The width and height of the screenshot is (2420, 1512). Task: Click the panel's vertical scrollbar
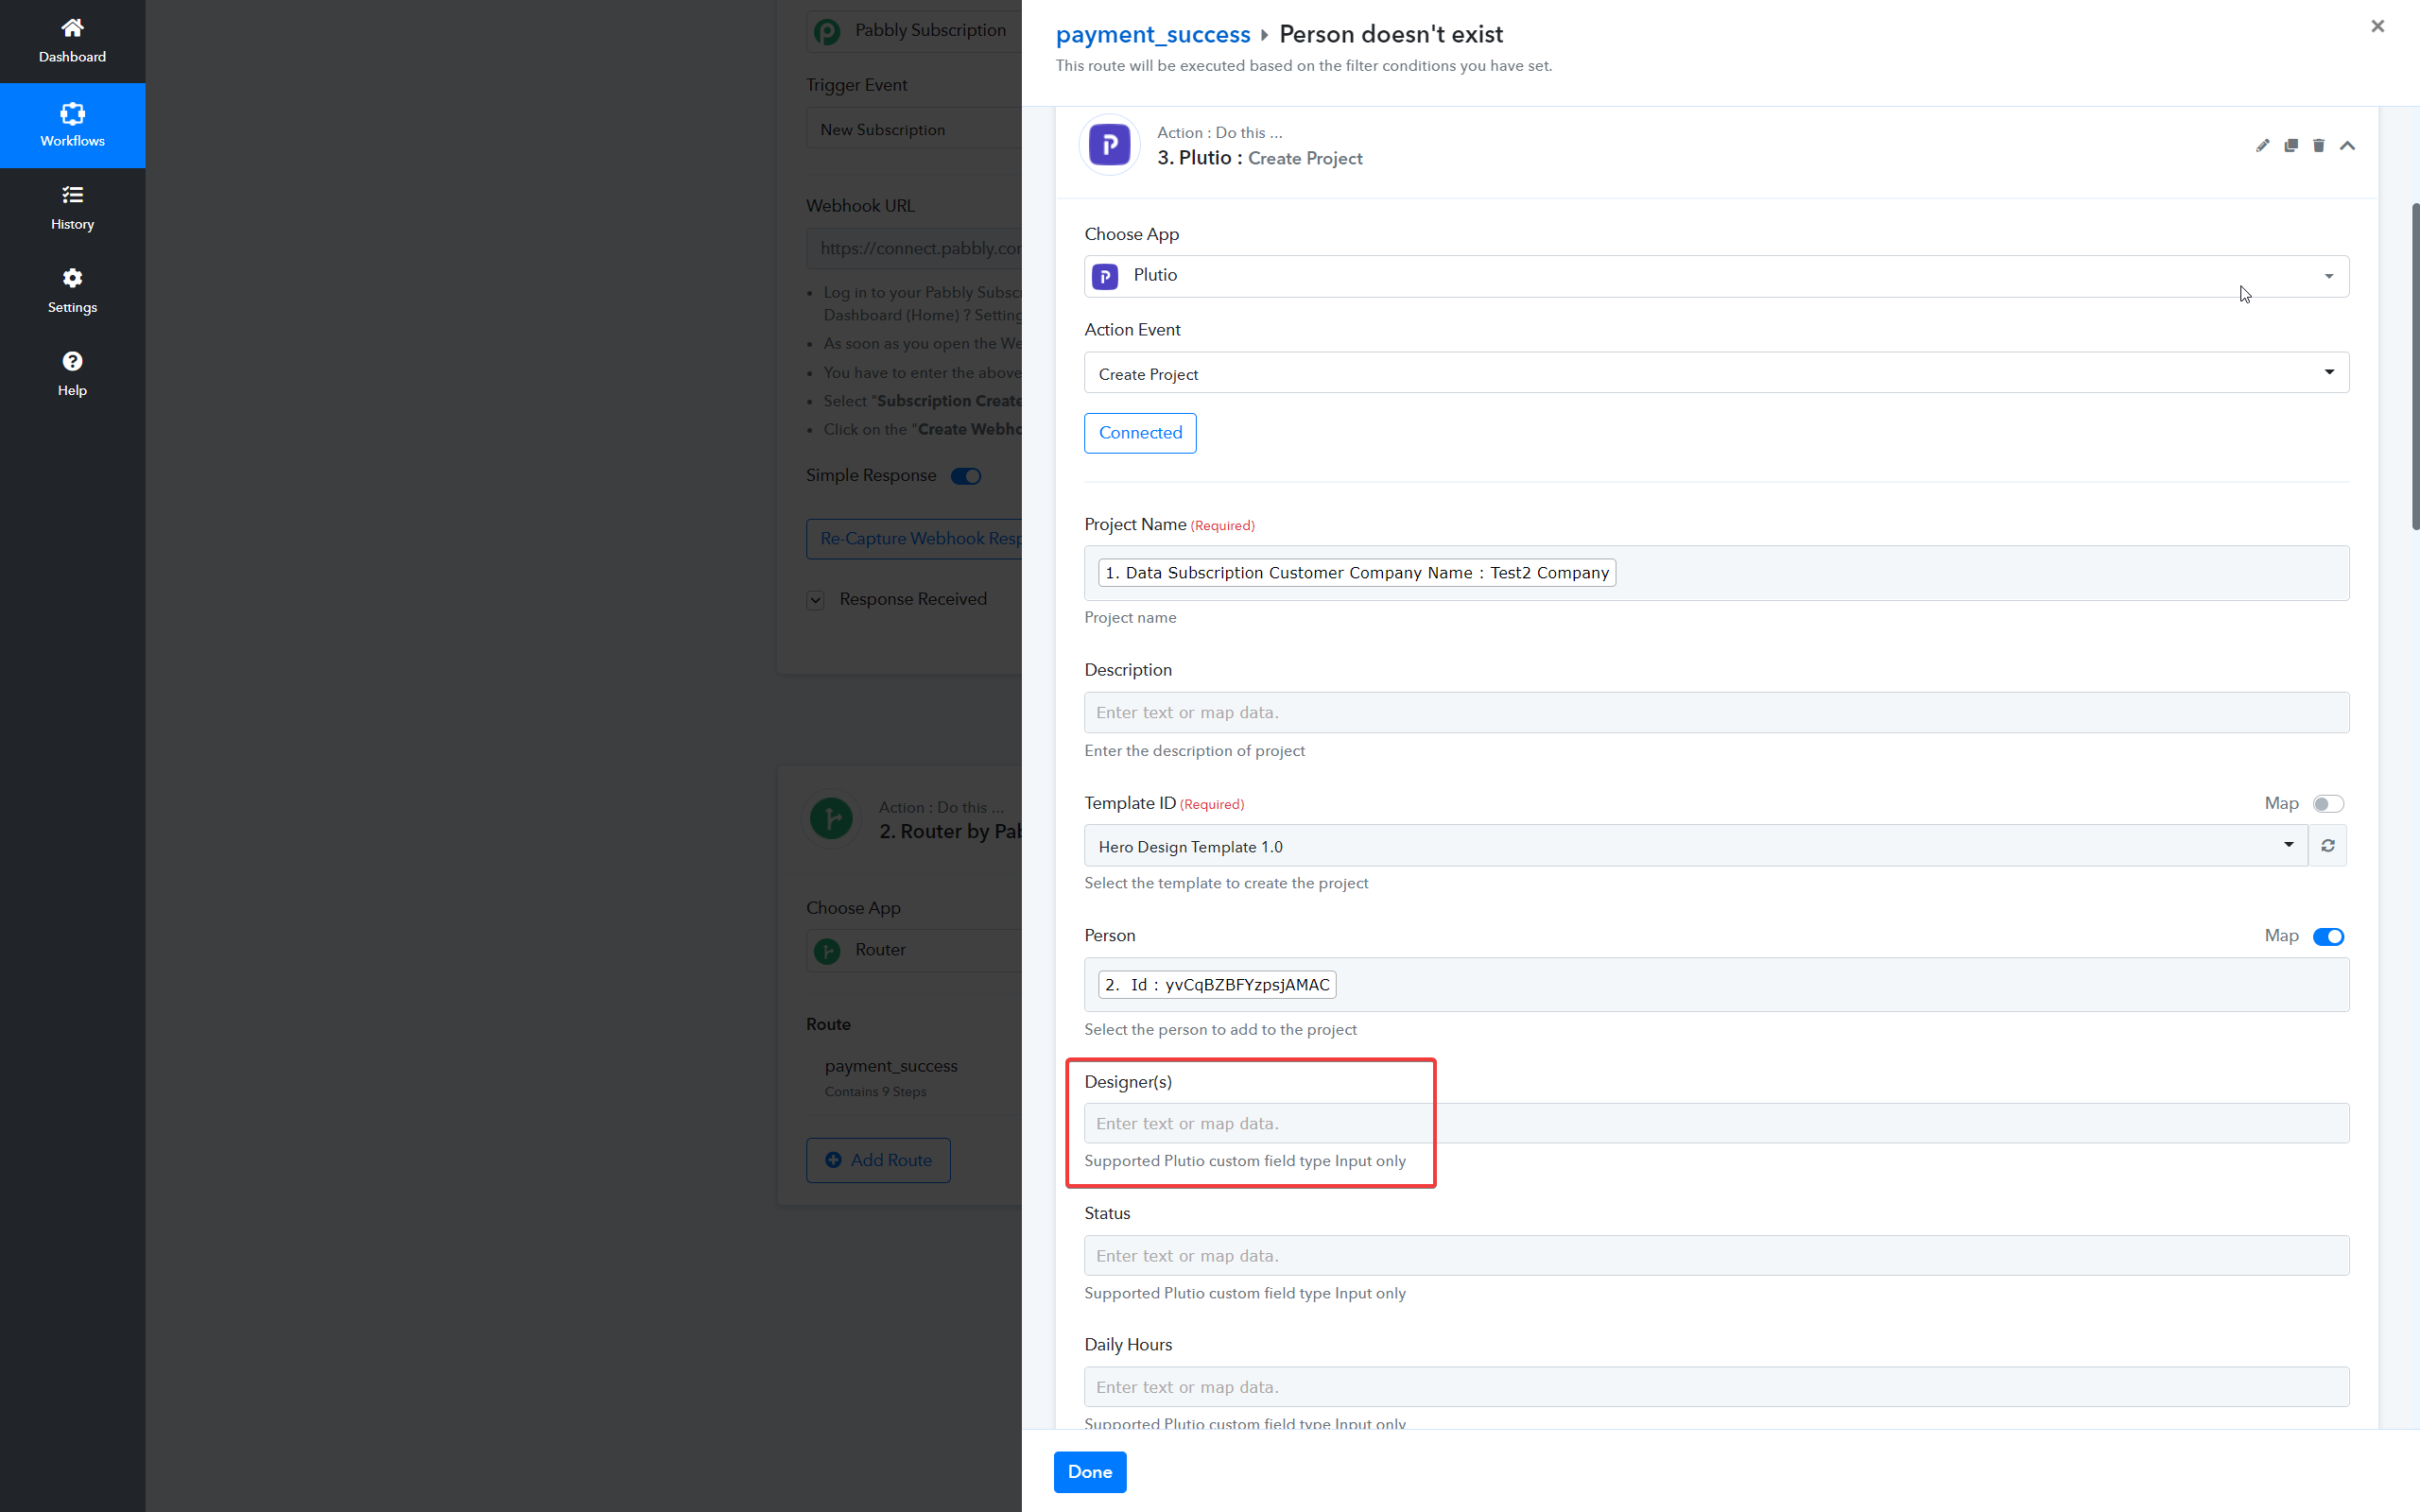(2415, 366)
